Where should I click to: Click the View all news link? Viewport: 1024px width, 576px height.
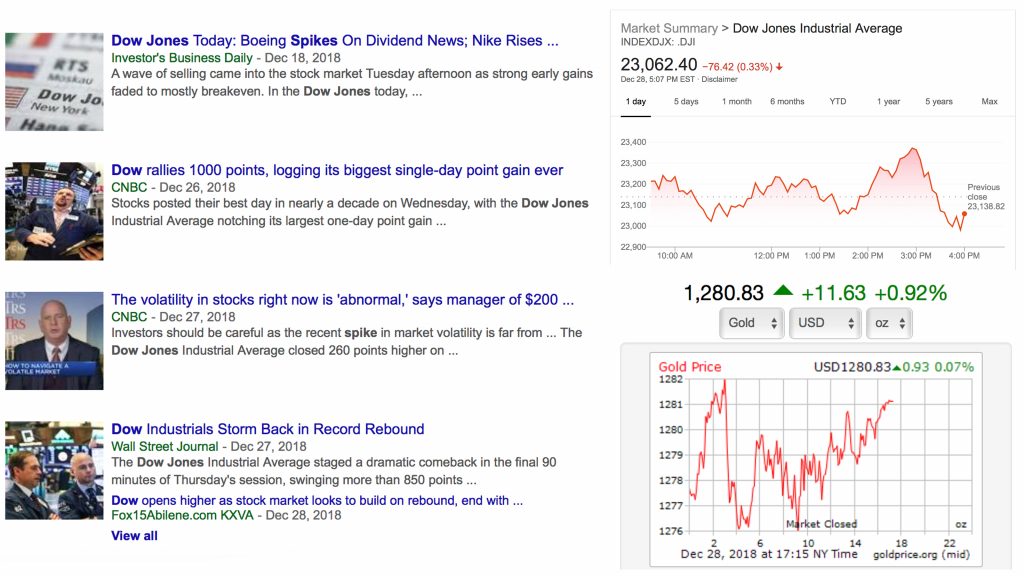pyautogui.click(x=134, y=535)
